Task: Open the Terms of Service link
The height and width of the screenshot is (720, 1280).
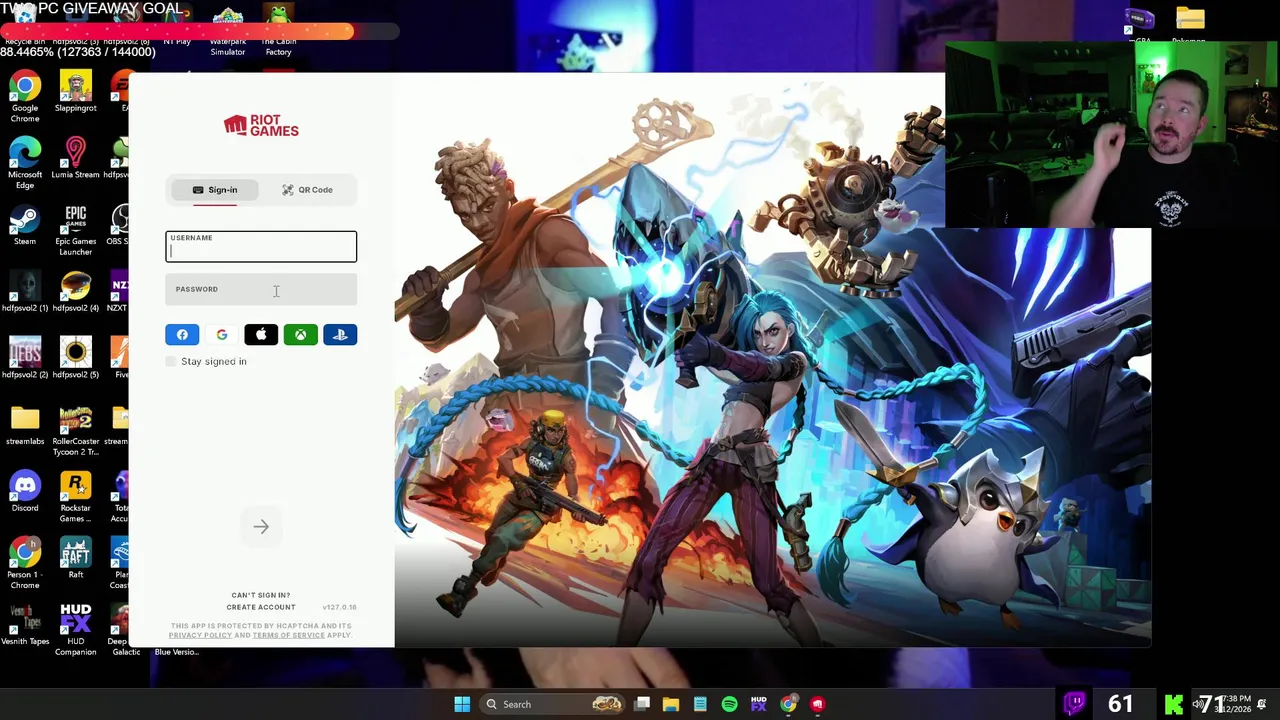Action: point(288,635)
